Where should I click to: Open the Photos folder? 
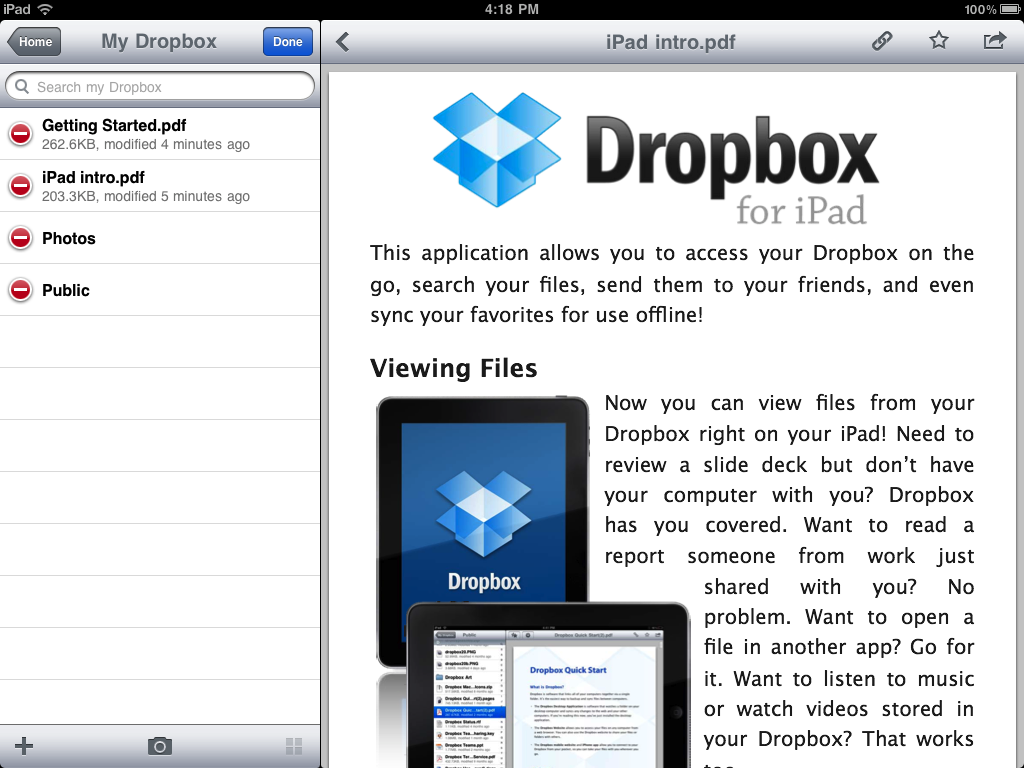[69, 238]
